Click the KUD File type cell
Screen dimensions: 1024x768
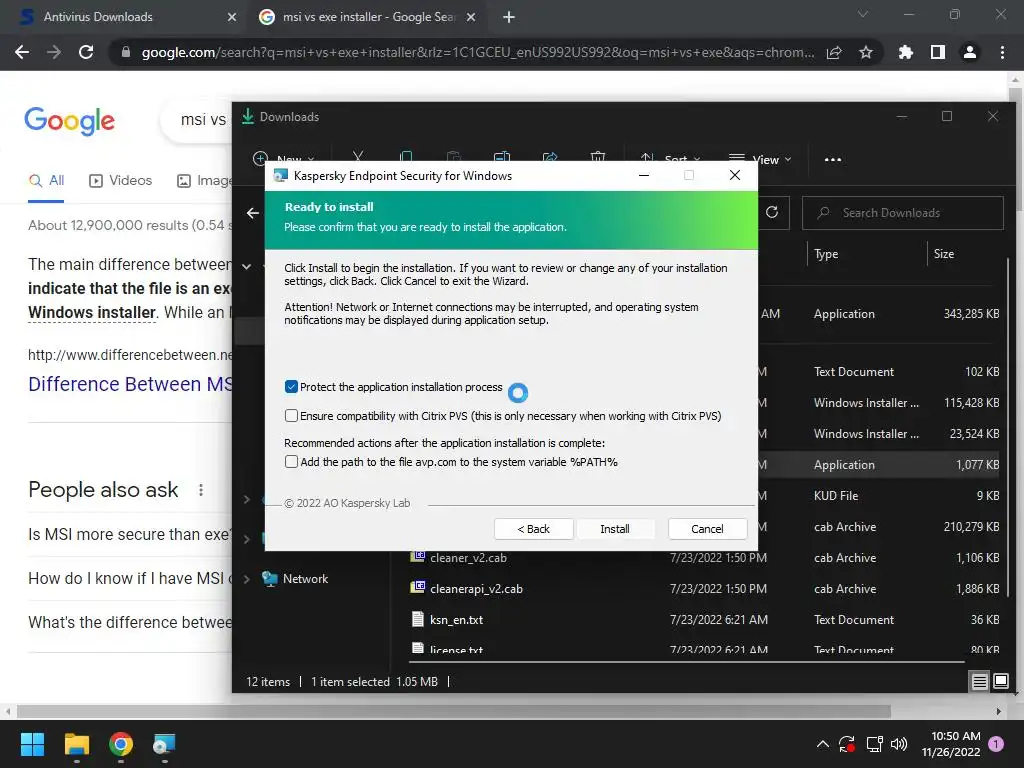(x=836, y=496)
